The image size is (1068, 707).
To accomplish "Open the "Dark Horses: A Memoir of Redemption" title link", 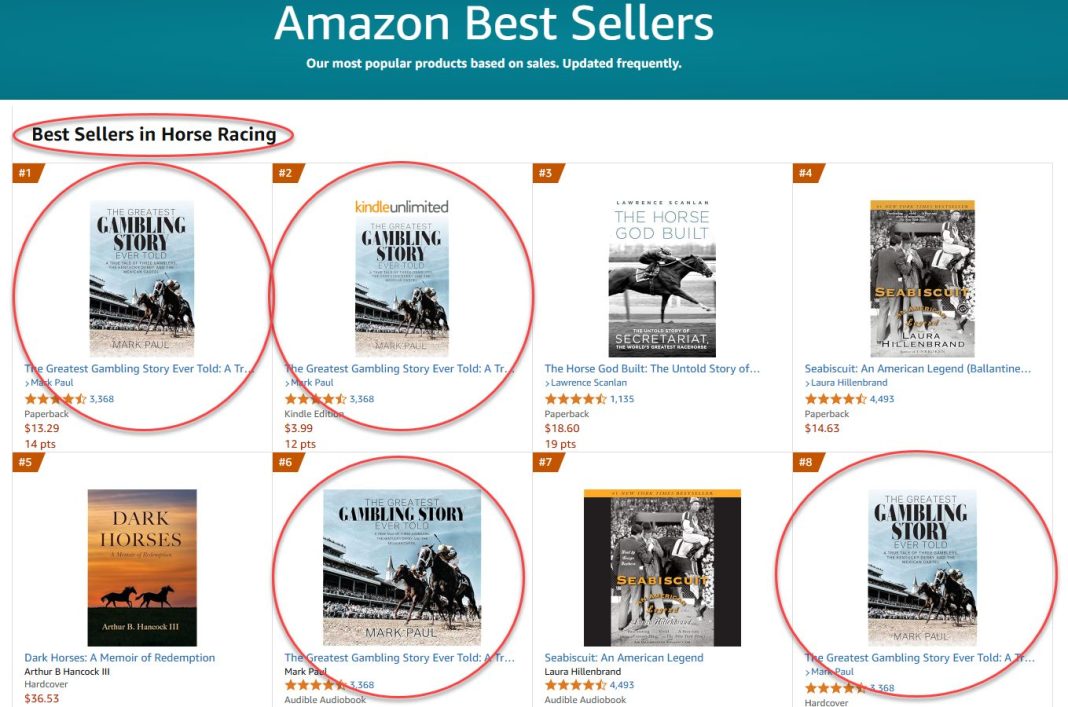I will point(120,658).
